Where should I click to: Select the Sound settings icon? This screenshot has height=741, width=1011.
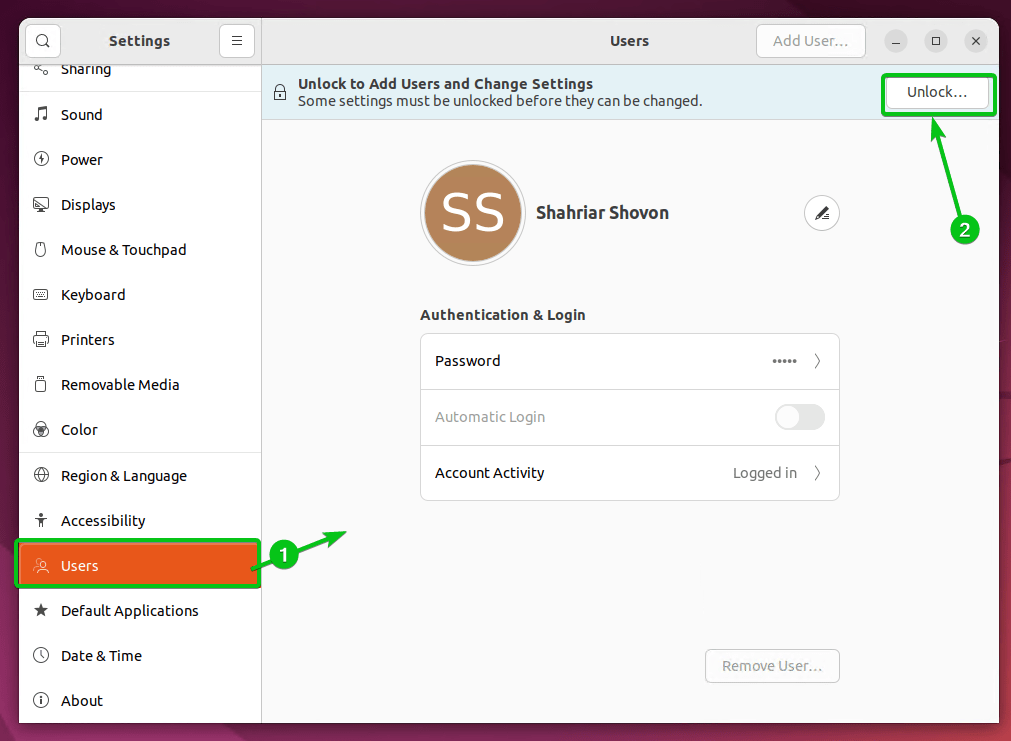[41, 114]
